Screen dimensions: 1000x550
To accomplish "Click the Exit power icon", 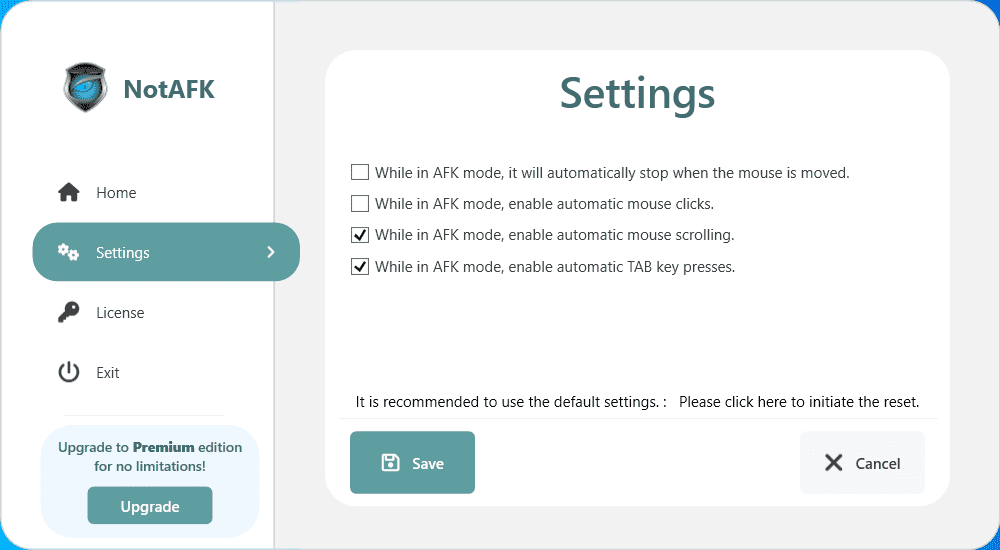I will pos(68,372).
